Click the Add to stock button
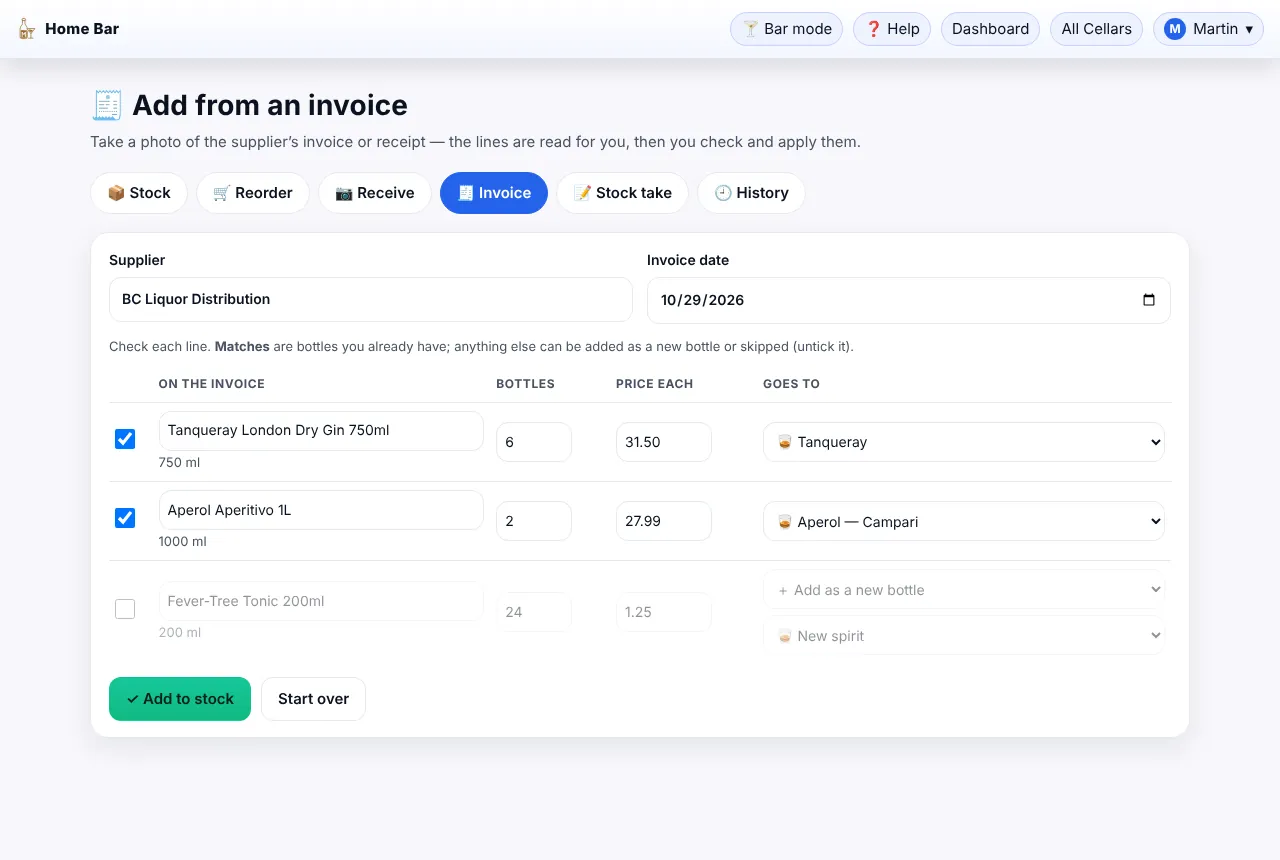The height and width of the screenshot is (860, 1280). pos(180,699)
